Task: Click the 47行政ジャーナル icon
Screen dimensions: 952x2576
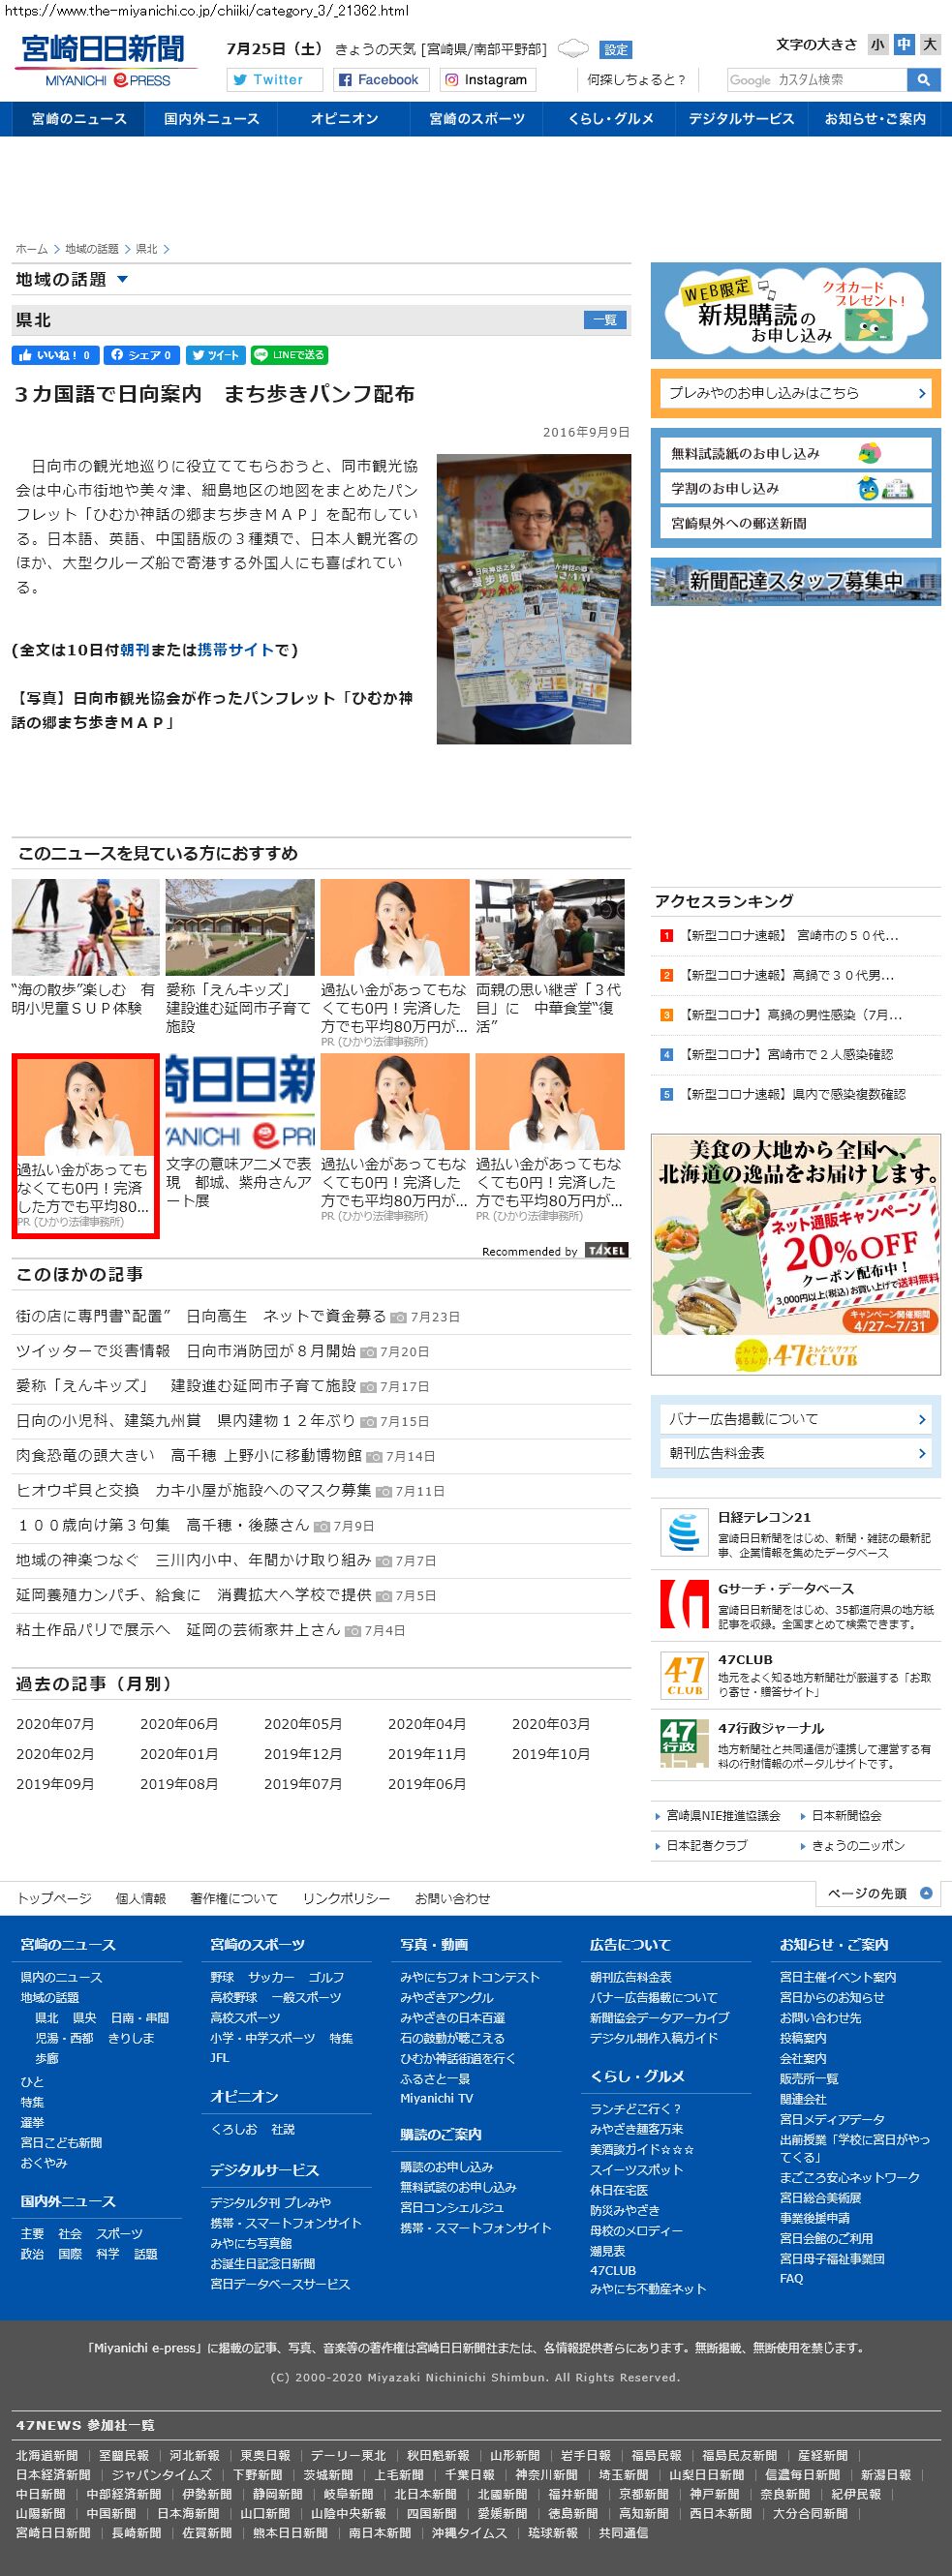Action: click(685, 1744)
